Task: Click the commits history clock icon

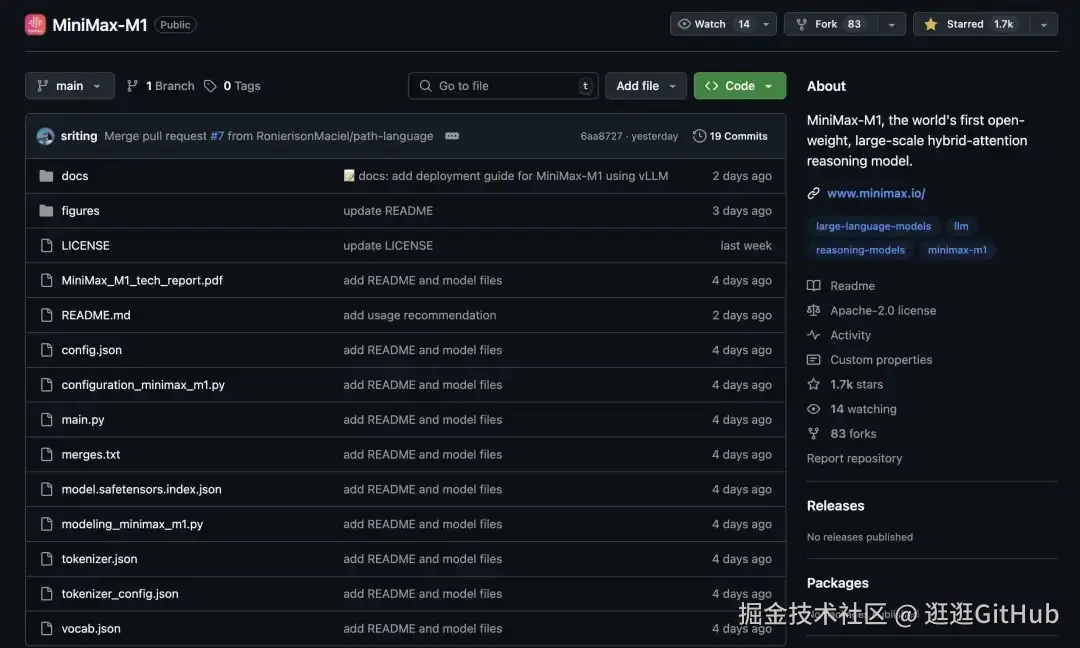Action: pos(698,136)
